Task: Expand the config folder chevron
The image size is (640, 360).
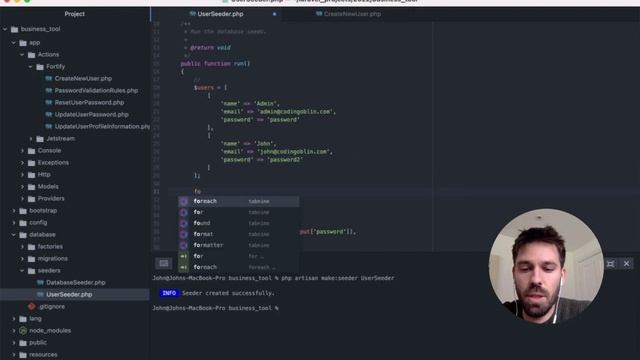Action: 13,222
